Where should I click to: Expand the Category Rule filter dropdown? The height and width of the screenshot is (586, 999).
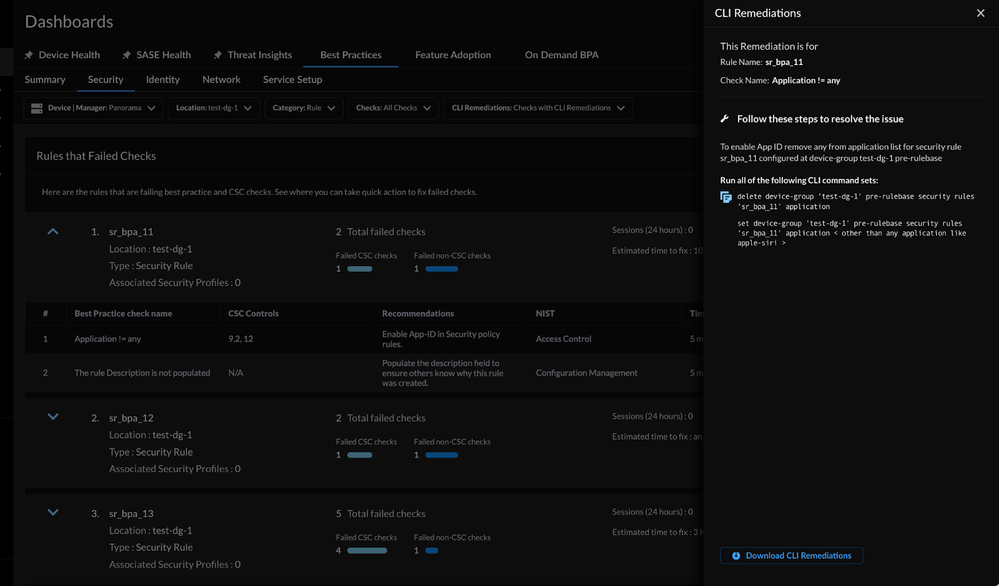tap(303, 108)
